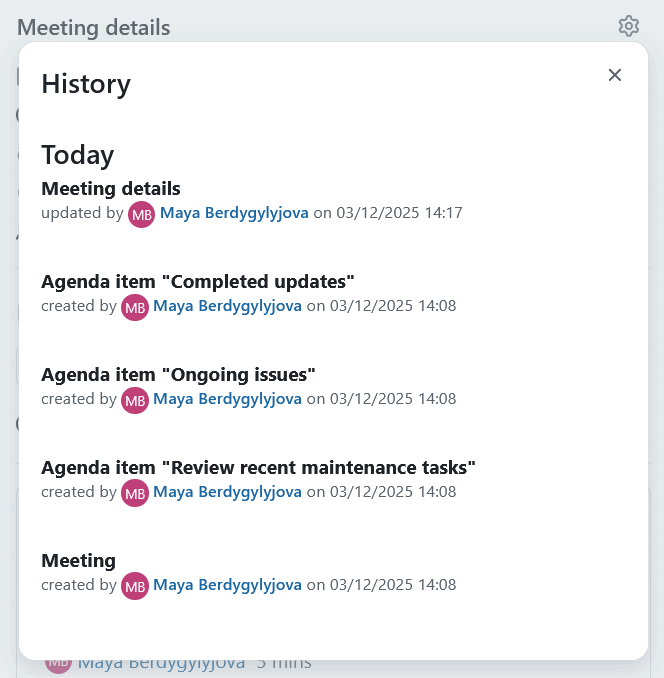Click MB avatar beside Ongoing issues entry

click(x=135, y=400)
